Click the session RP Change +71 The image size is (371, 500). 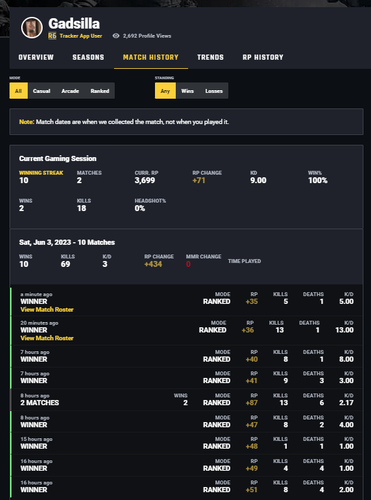[x=199, y=180]
